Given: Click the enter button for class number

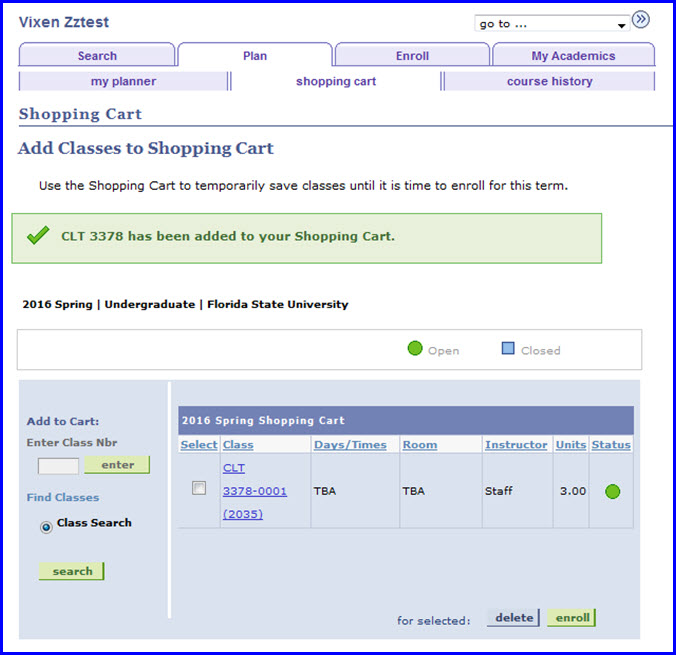Looking at the screenshot, I should coord(117,465).
